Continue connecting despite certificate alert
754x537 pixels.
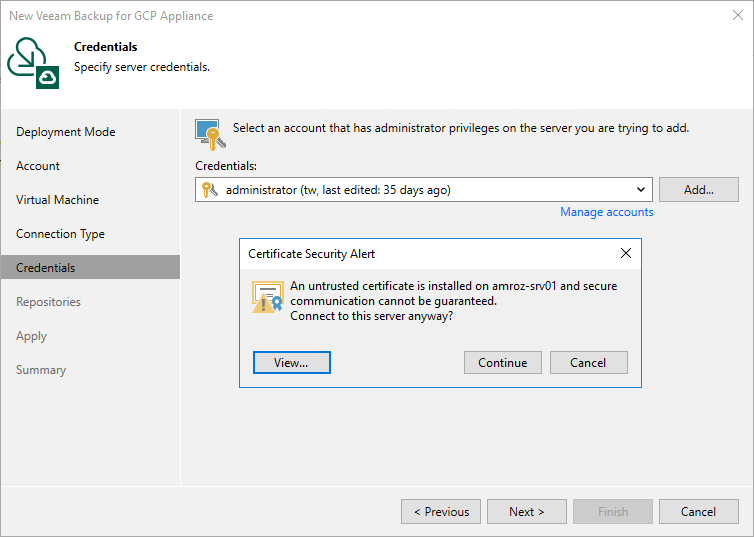[502, 362]
